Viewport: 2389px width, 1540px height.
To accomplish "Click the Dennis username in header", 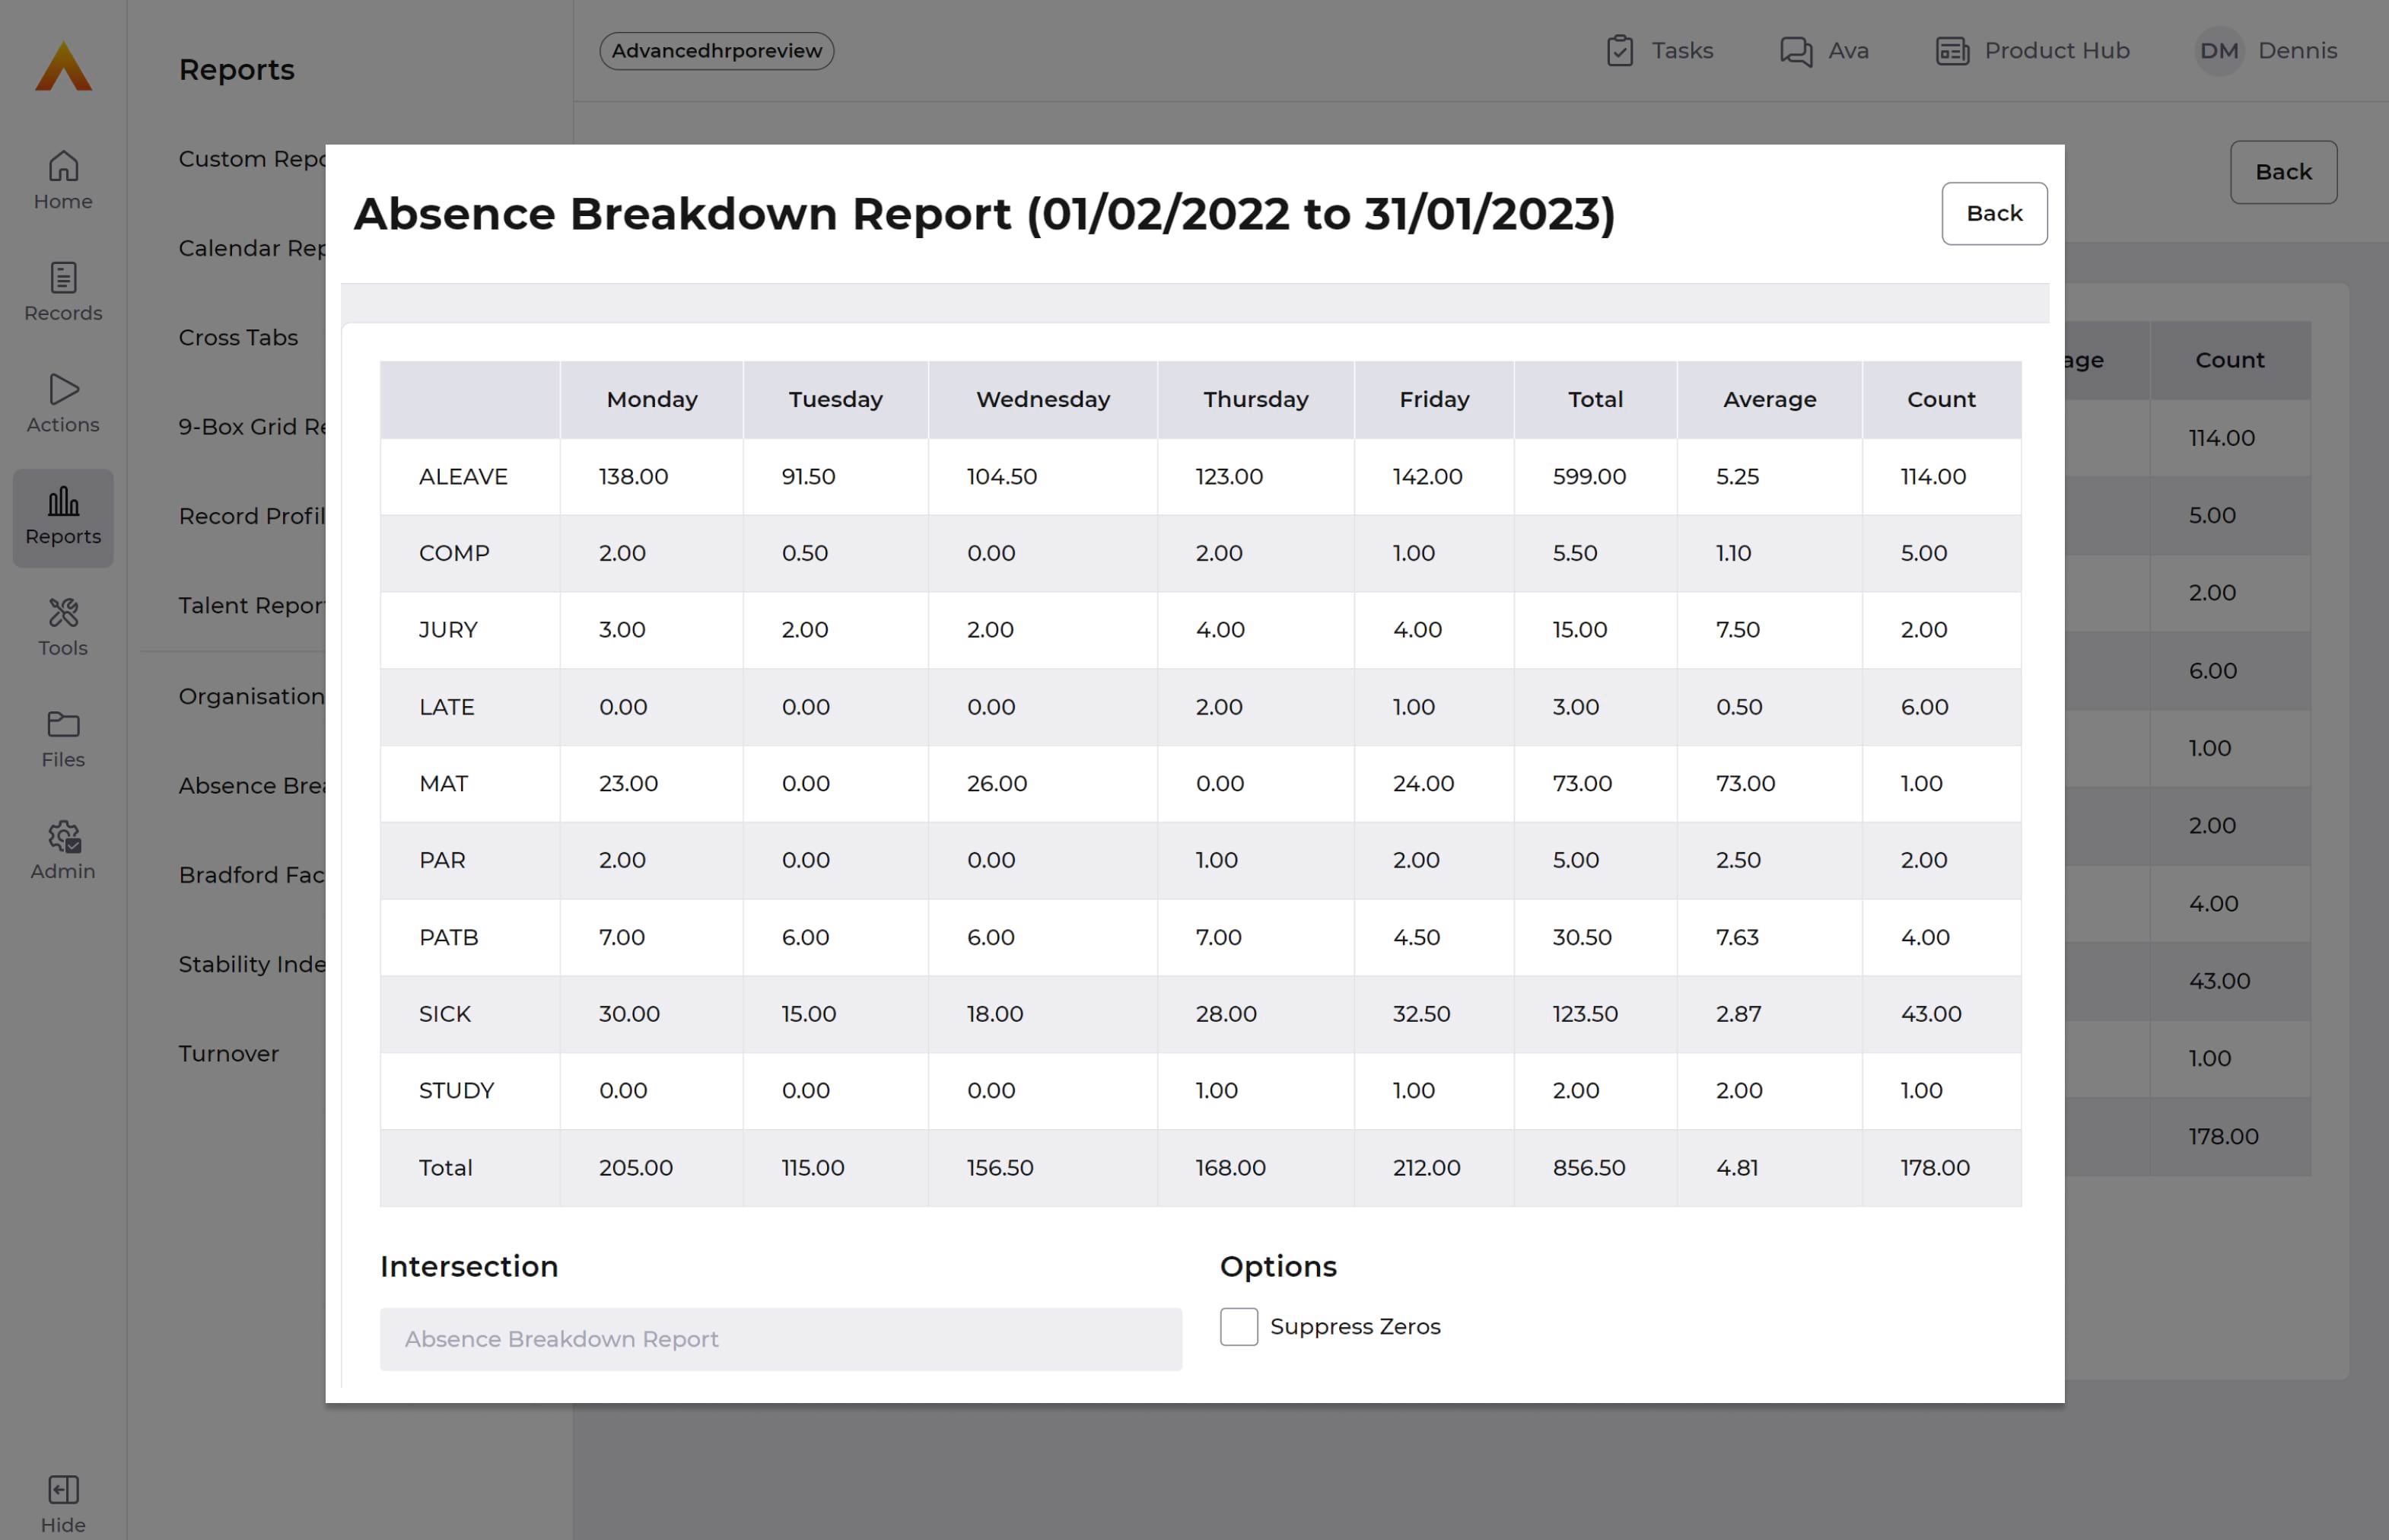I will tap(2297, 50).
